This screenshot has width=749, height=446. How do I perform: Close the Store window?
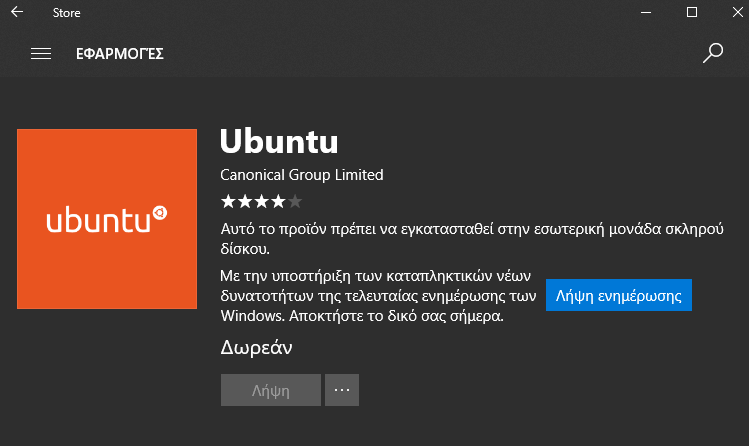point(738,12)
